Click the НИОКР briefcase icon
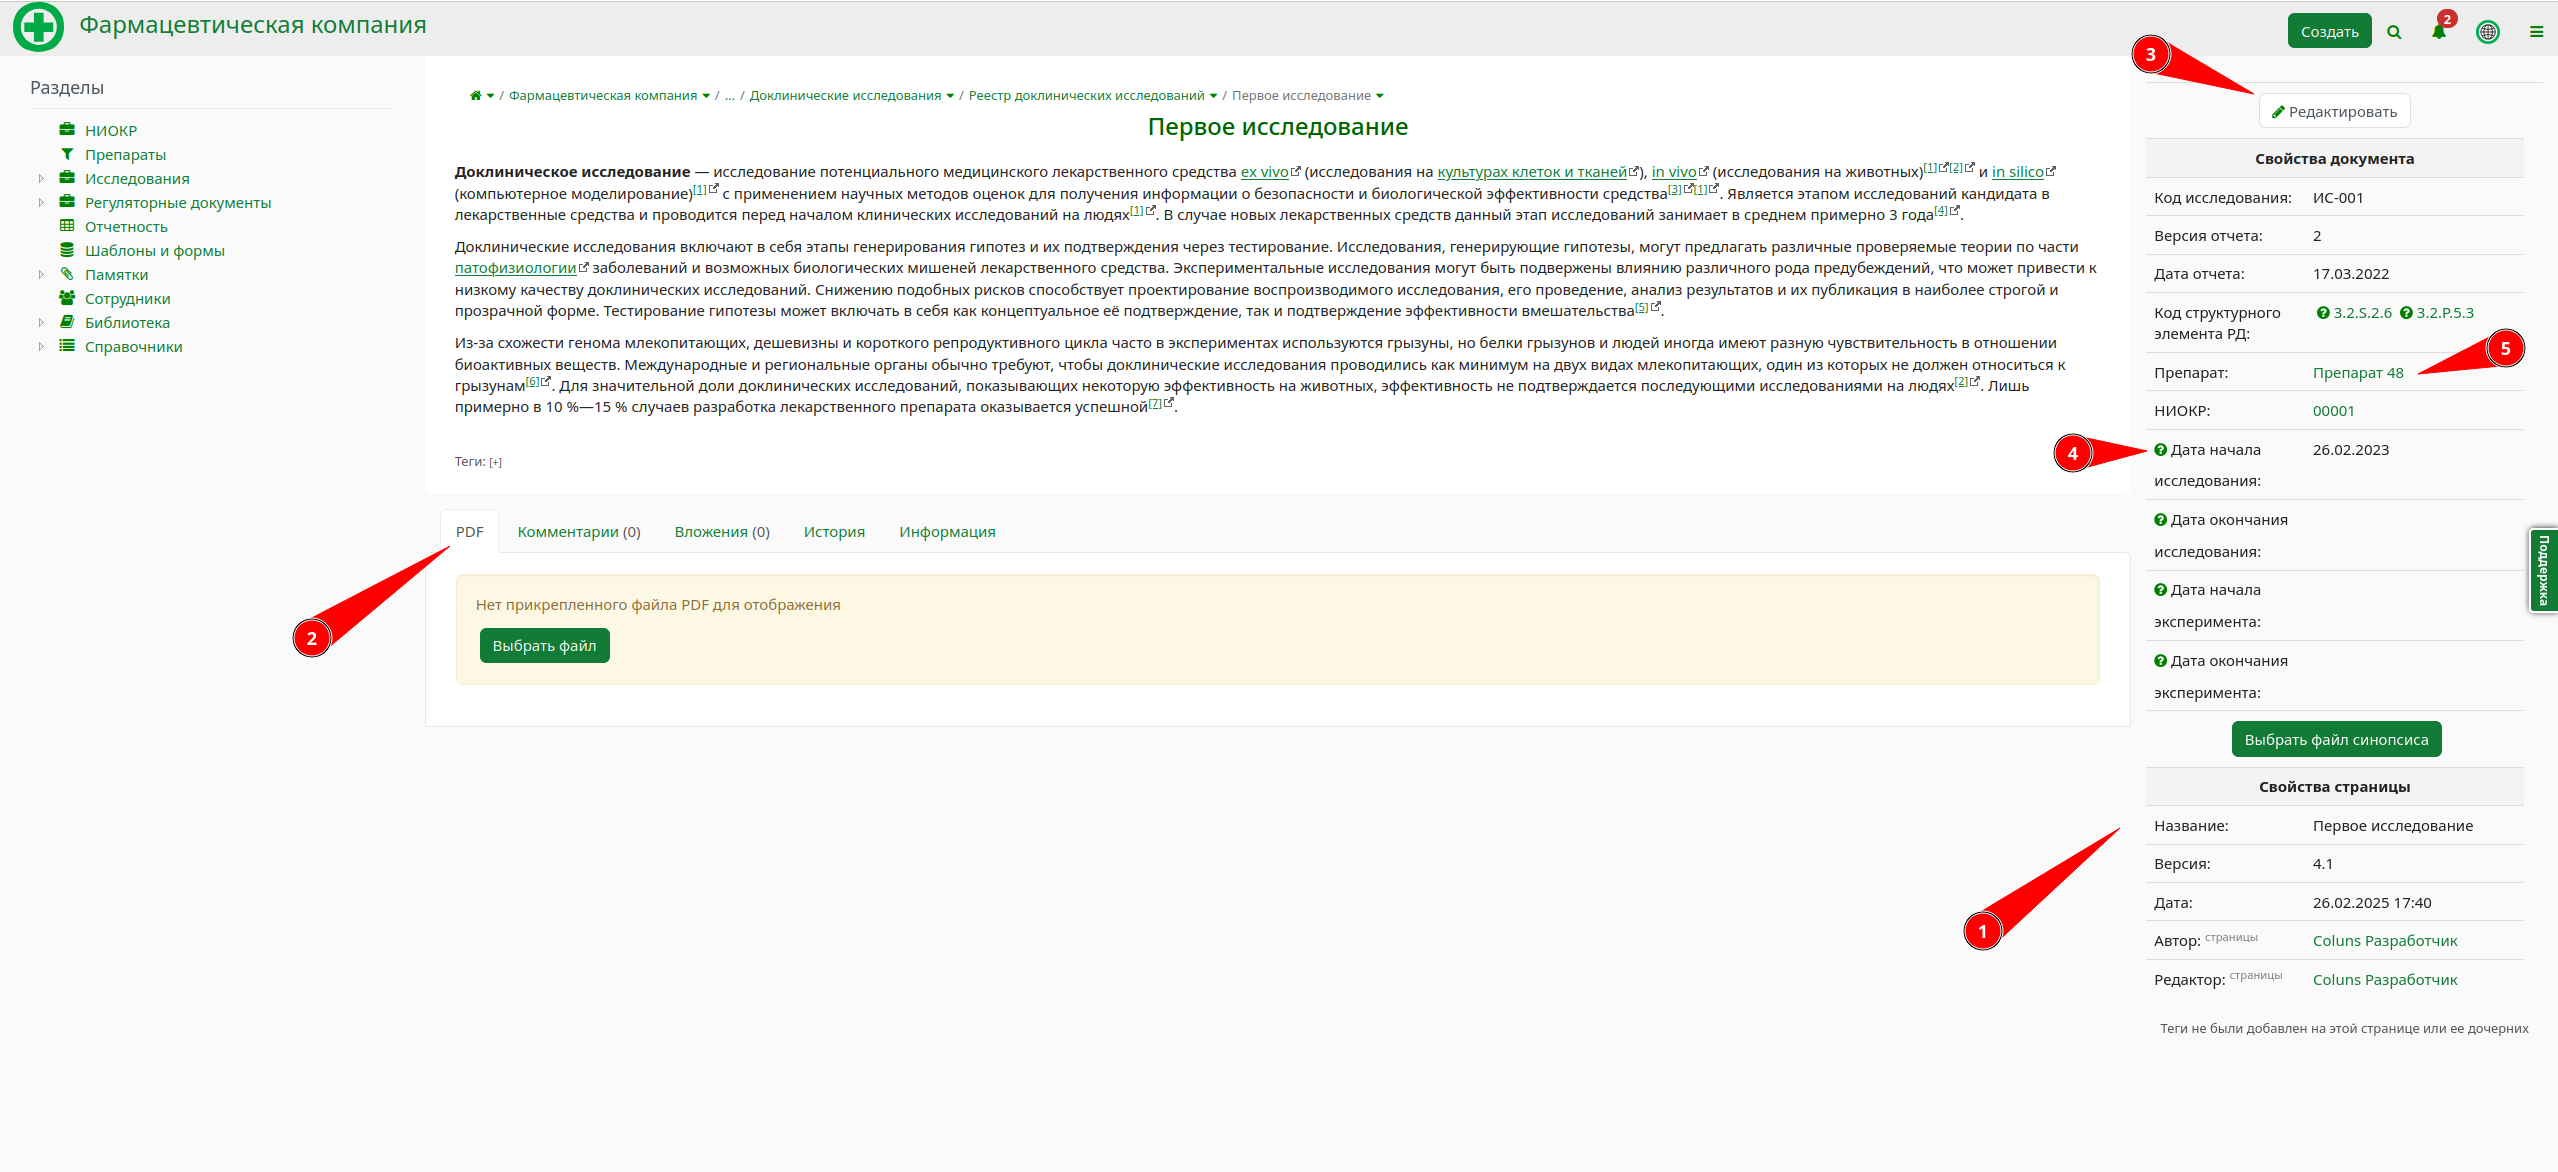The height and width of the screenshot is (1172, 2558). tap(67, 130)
